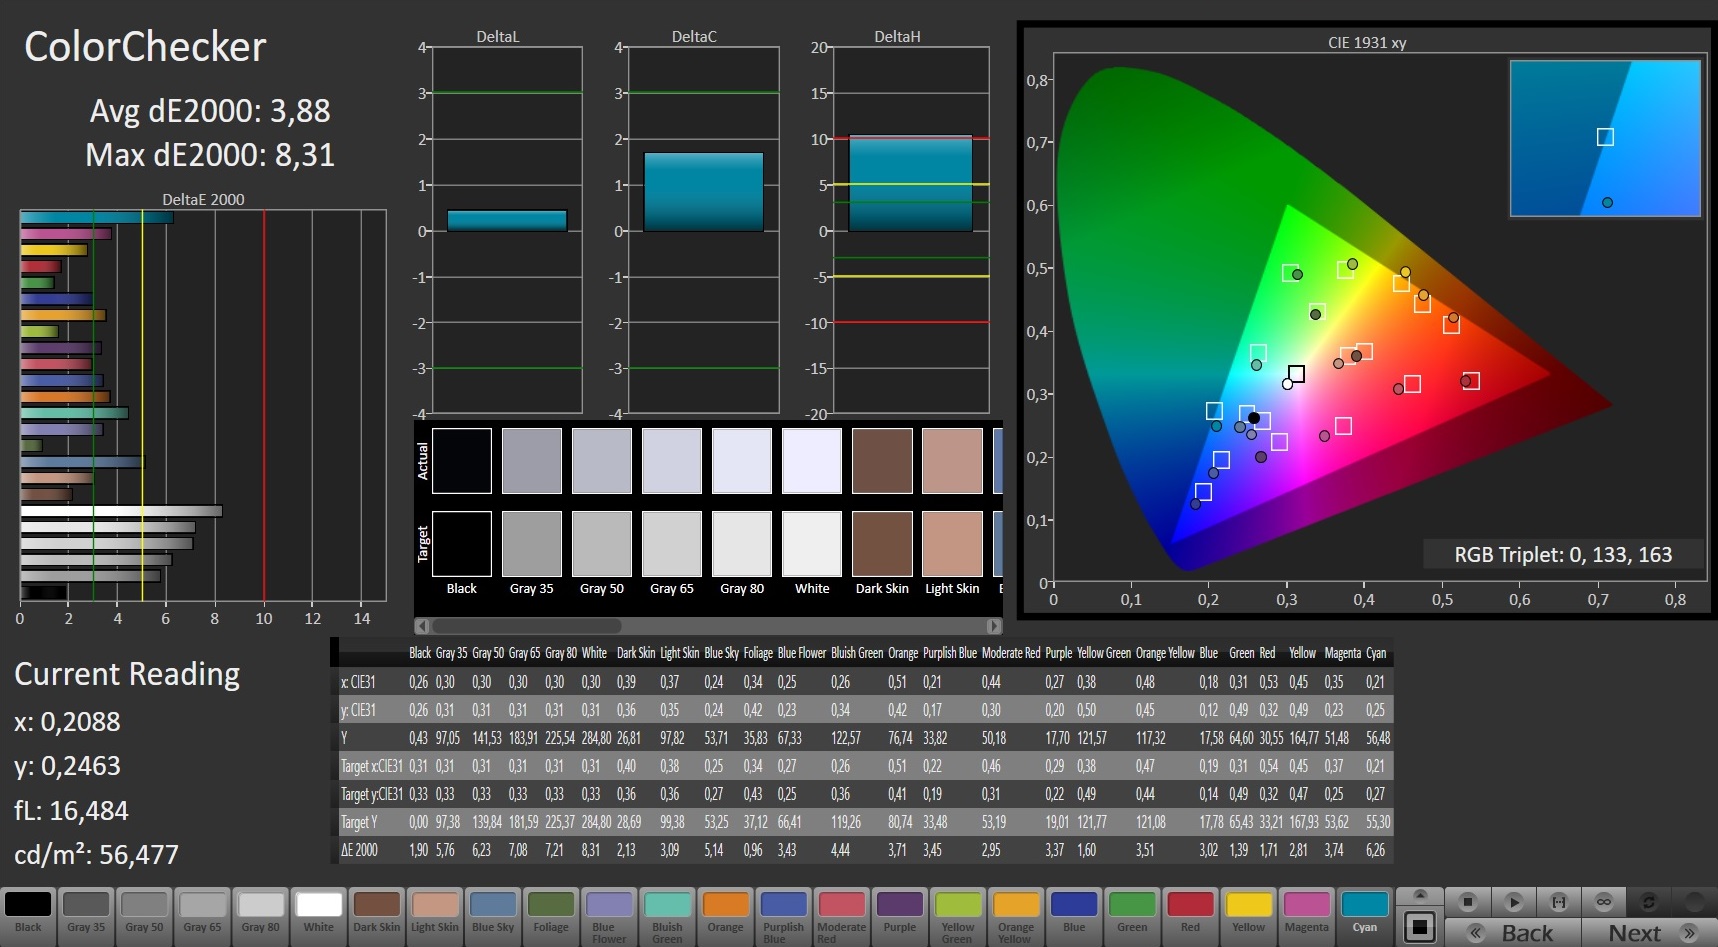This screenshot has height=947, width=1718.
Task: Click the Target Gray 80 patch
Action: click(742, 544)
